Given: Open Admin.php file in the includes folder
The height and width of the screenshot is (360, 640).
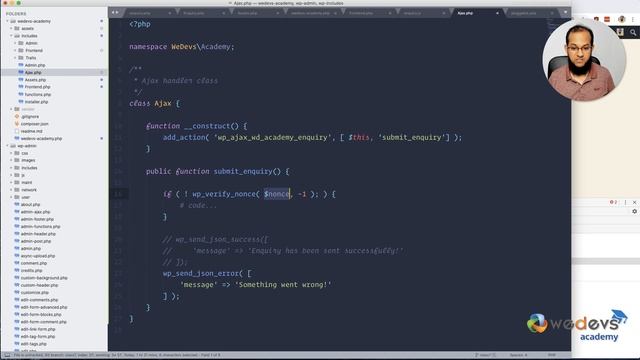Looking at the screenshot, I should pyautogui.click(x=35, y=65).
